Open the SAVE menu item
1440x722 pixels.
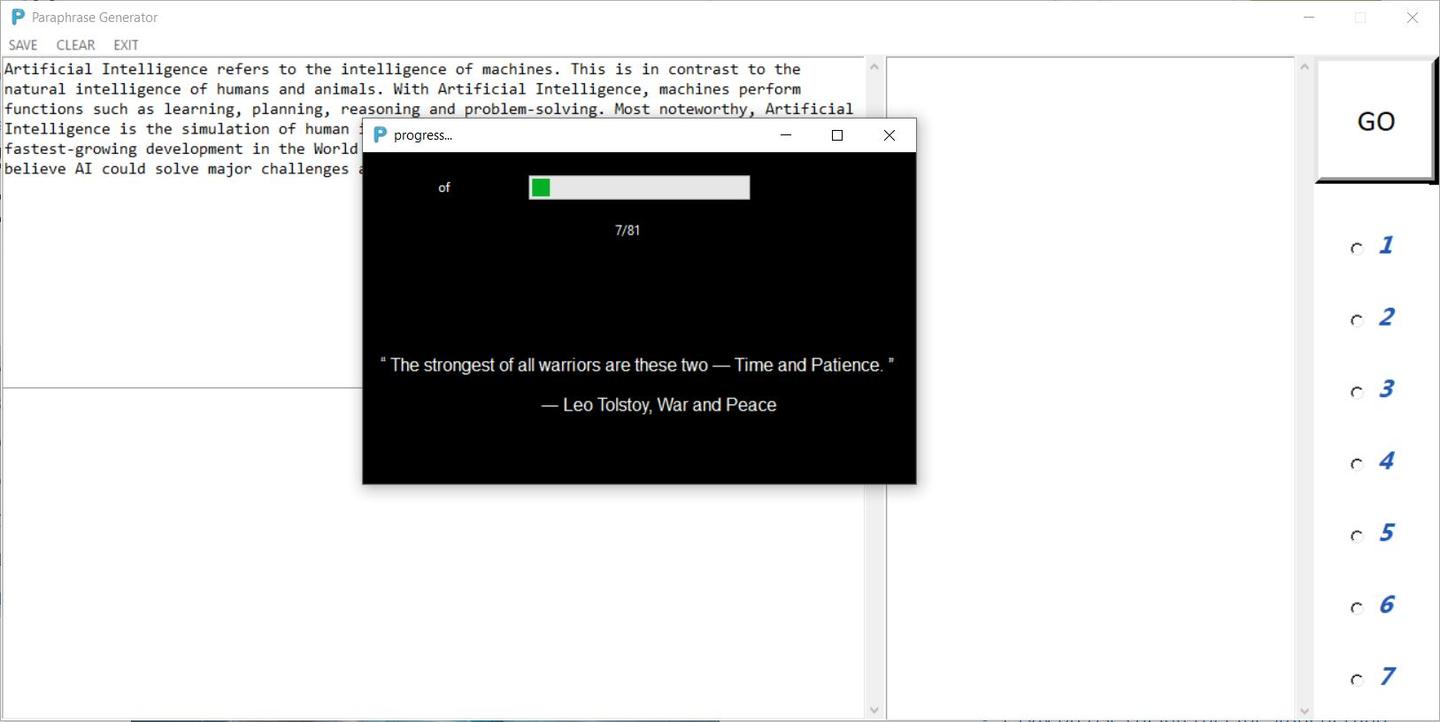23,45
